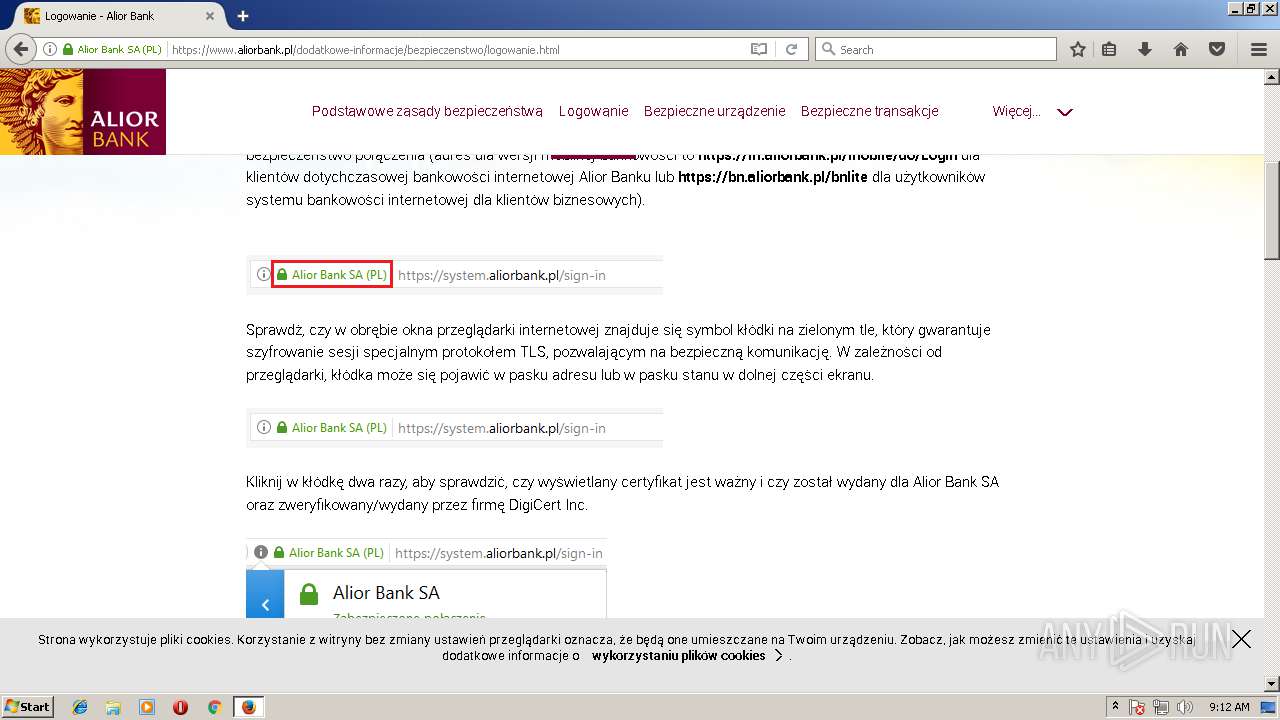This screenshot has height=720, width=1280.
Task: Go back using the browser back arrow
Action: pos(20,49)
